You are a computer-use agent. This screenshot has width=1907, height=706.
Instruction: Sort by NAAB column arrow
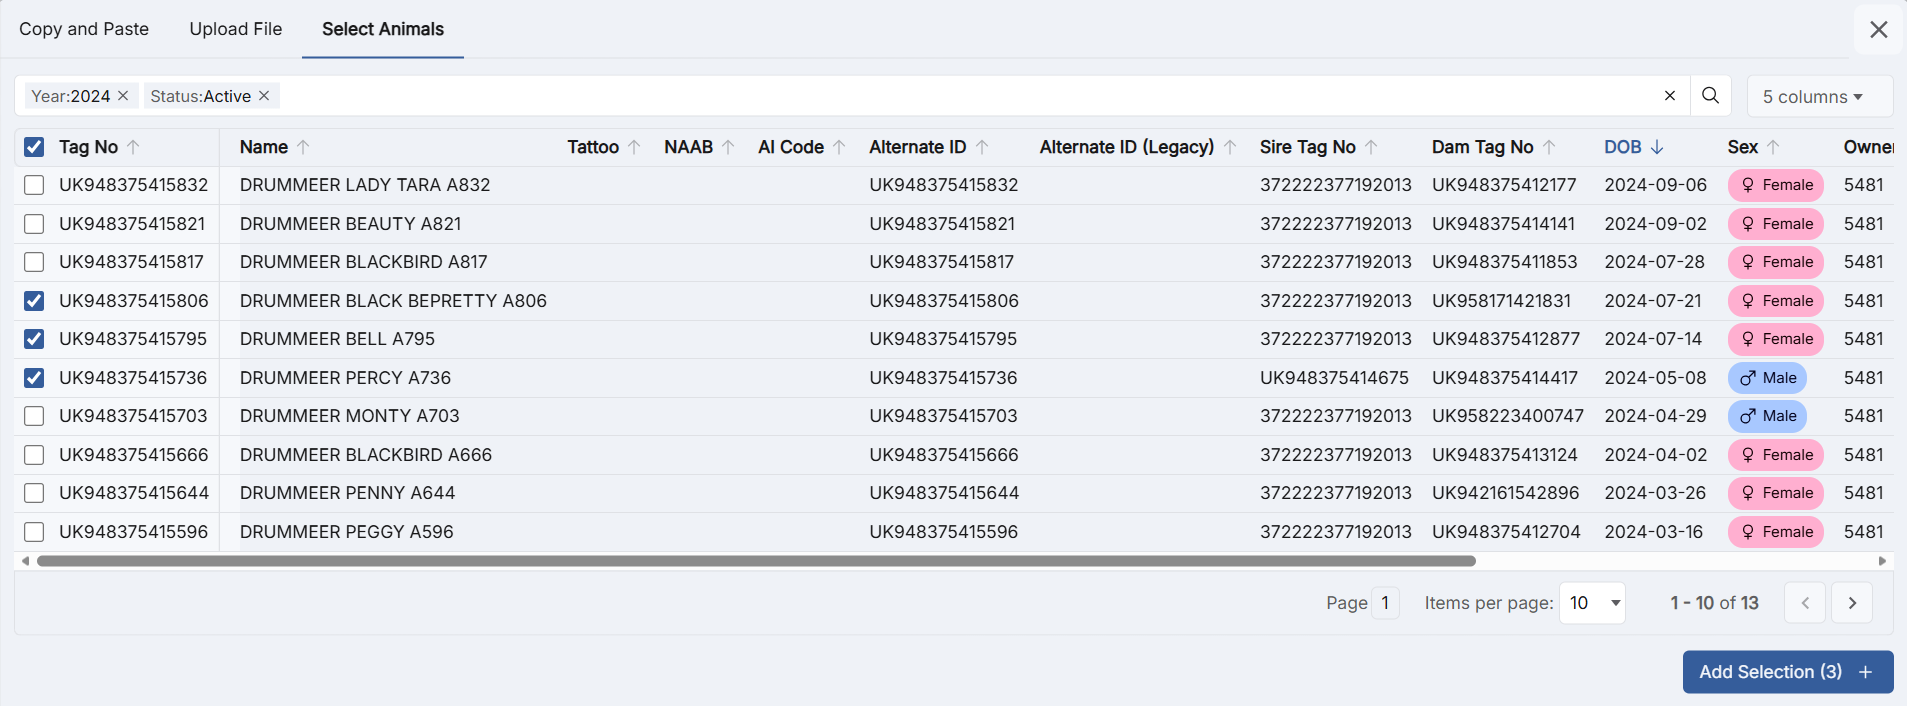click(x=728, y=147)
